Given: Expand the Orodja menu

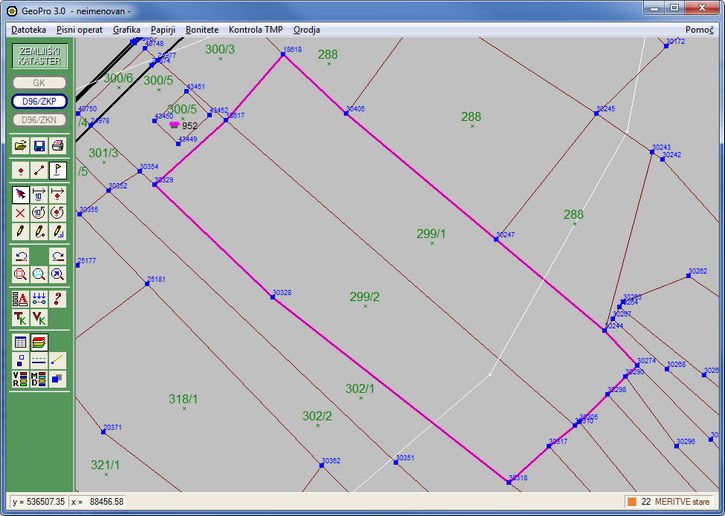Looking at the screenshot, I should click(x=306, y=30).
